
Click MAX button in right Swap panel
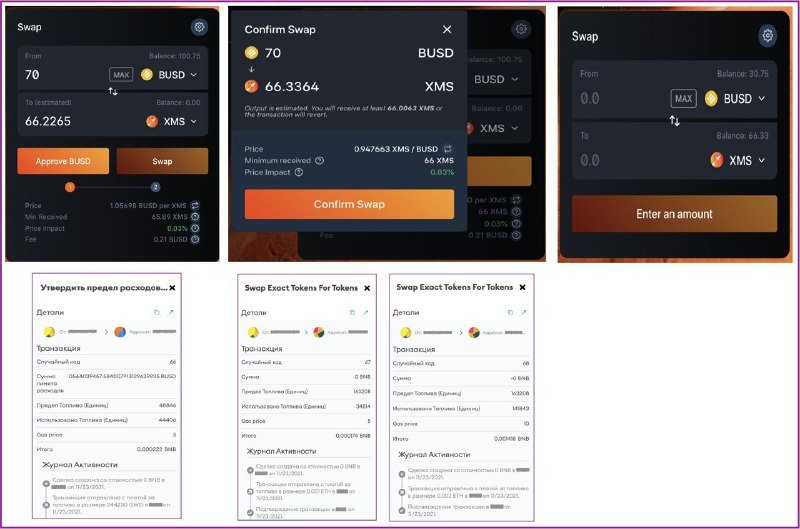(683, 98)
